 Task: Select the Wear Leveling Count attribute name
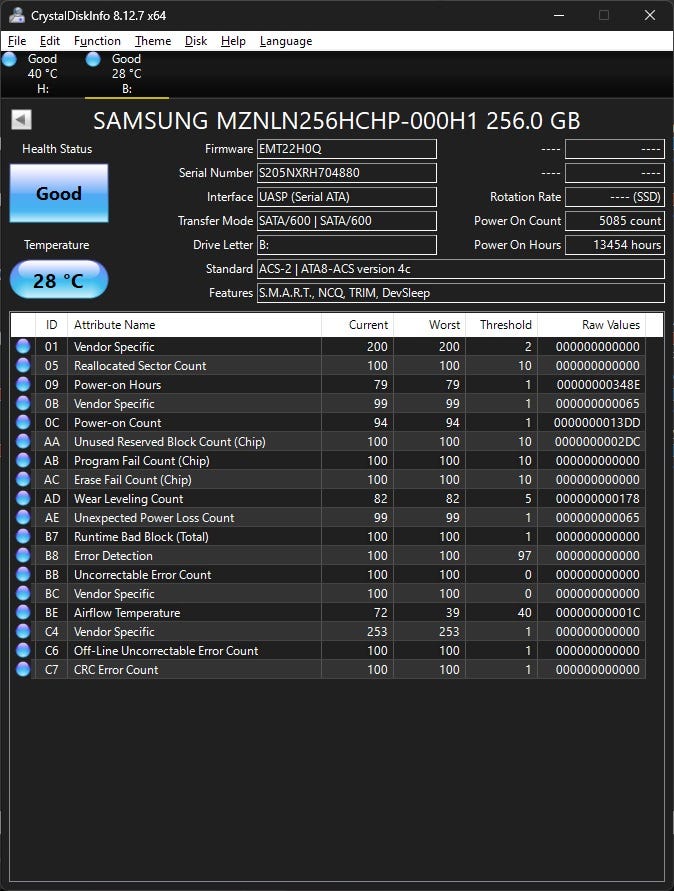coord(128,498)
